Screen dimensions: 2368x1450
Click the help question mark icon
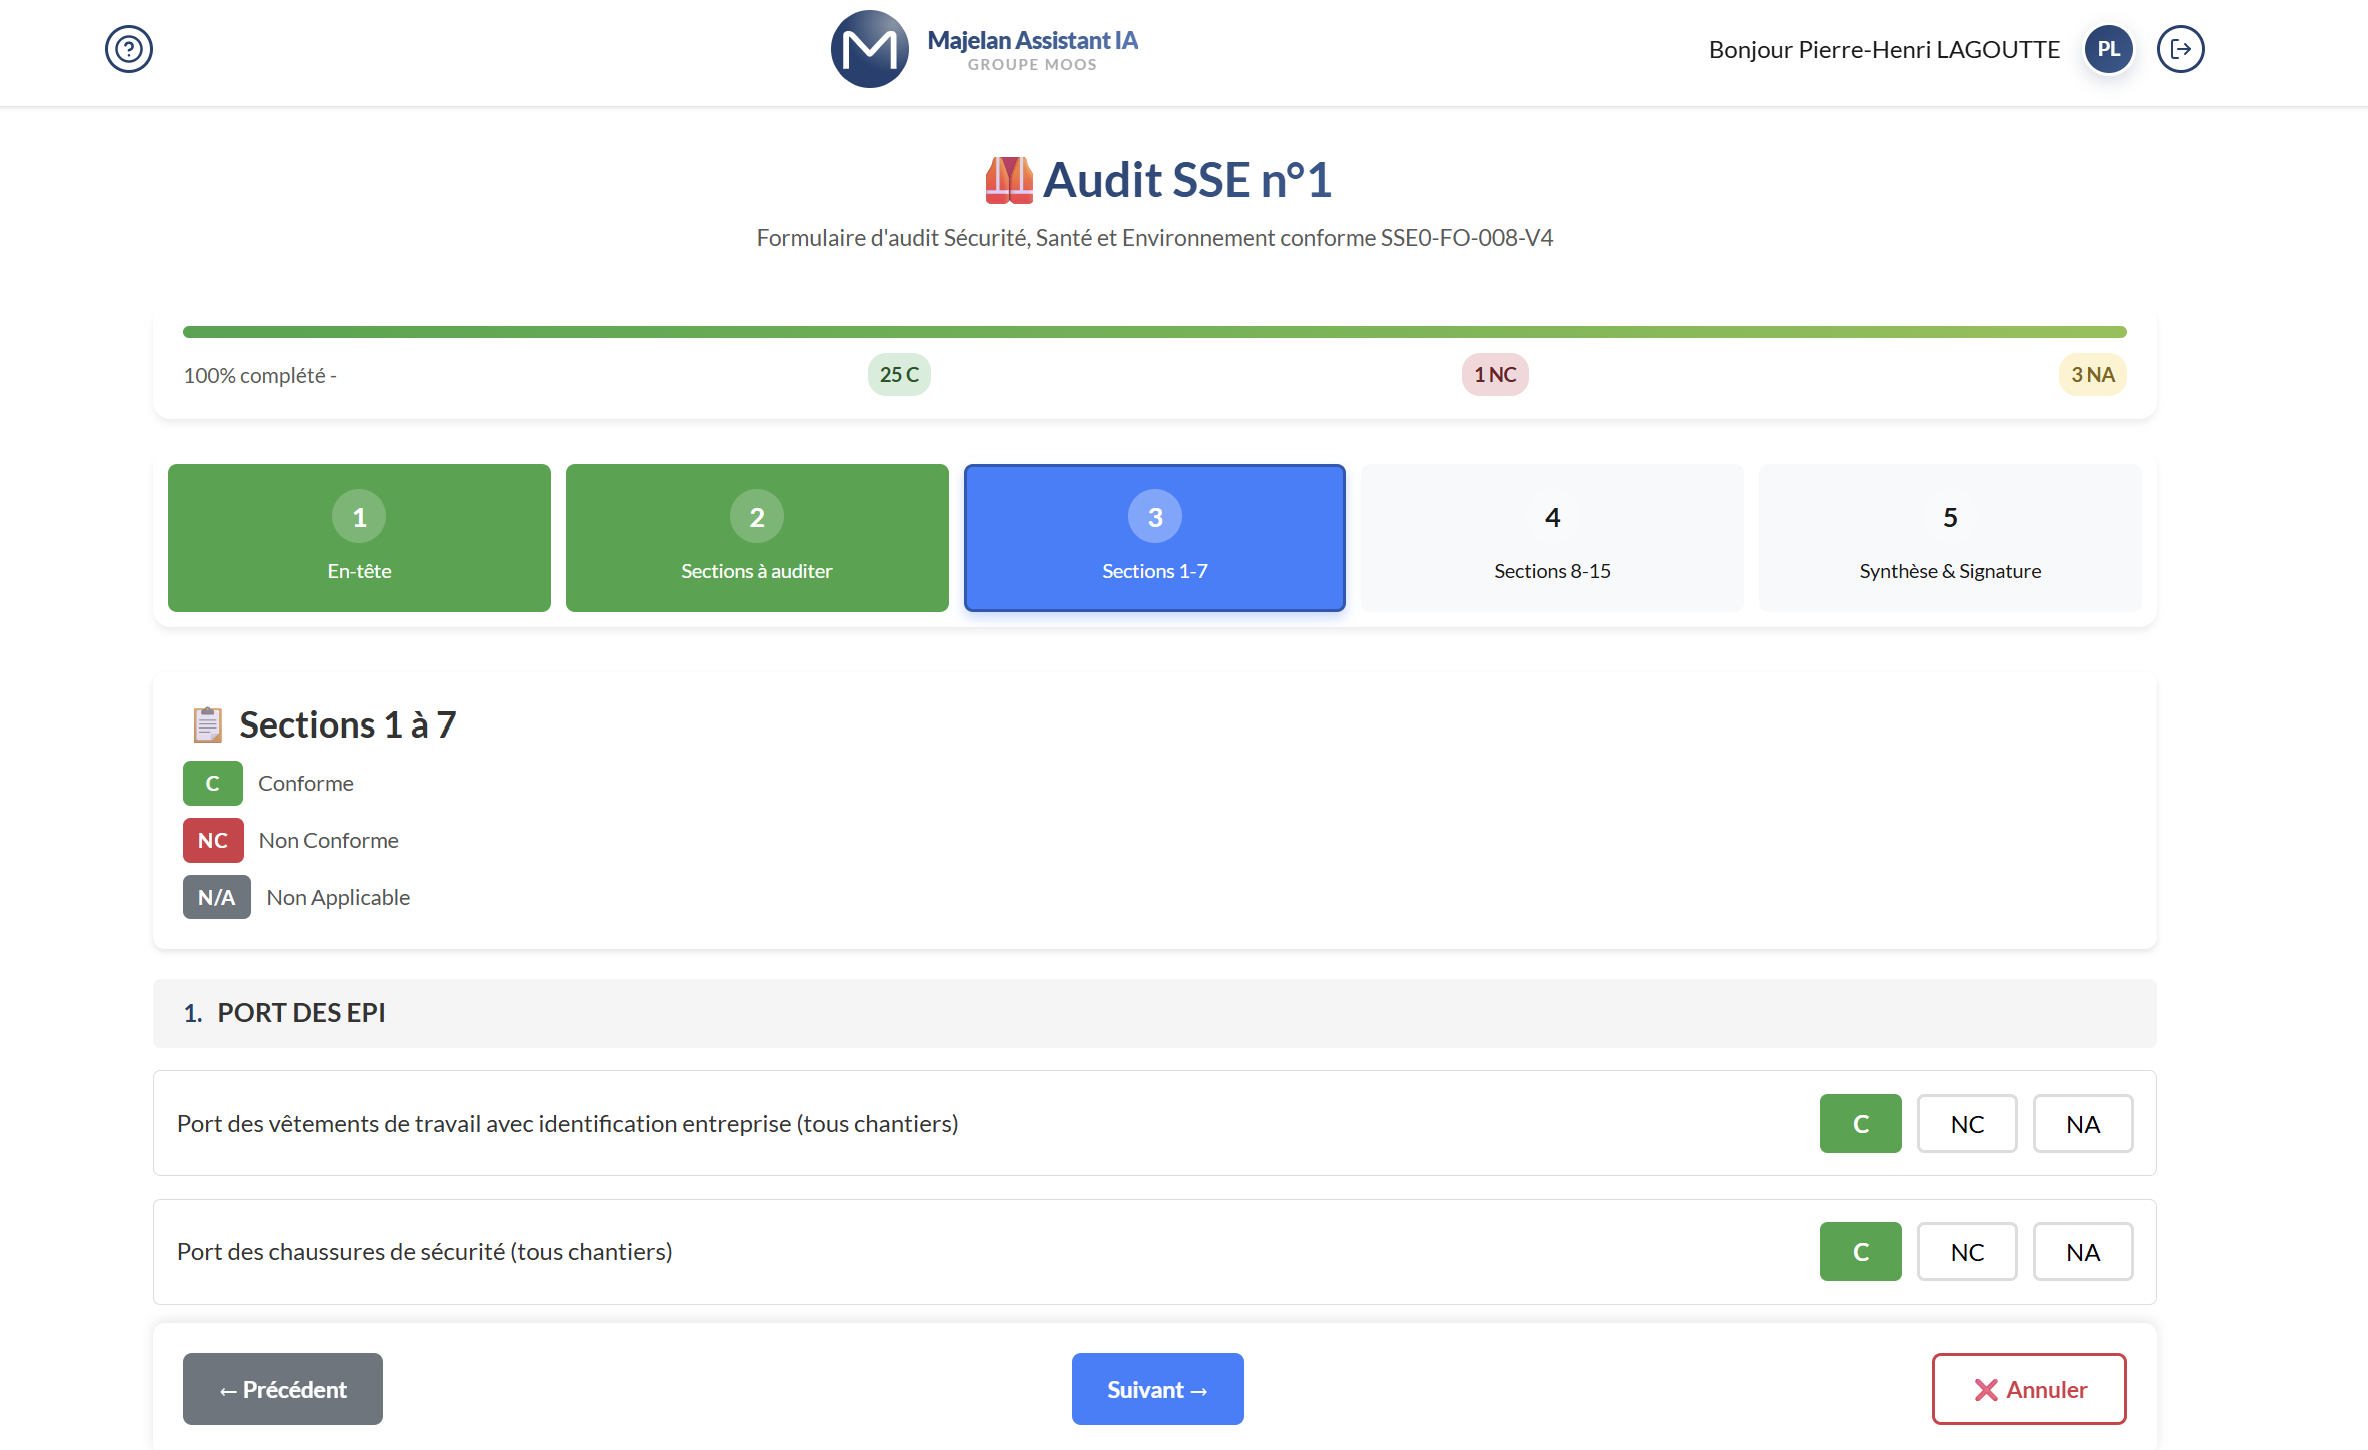click(129, 49)
